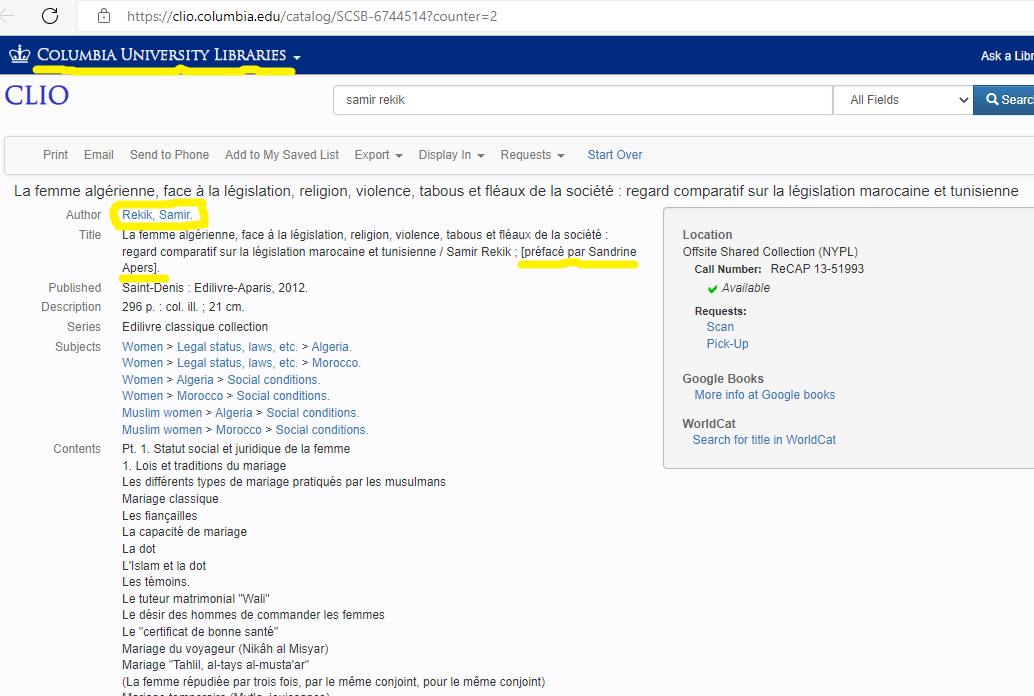Open Algeria in Women Legal status subject
Viewport: 1034px width, 696px height.
[331, 346]
